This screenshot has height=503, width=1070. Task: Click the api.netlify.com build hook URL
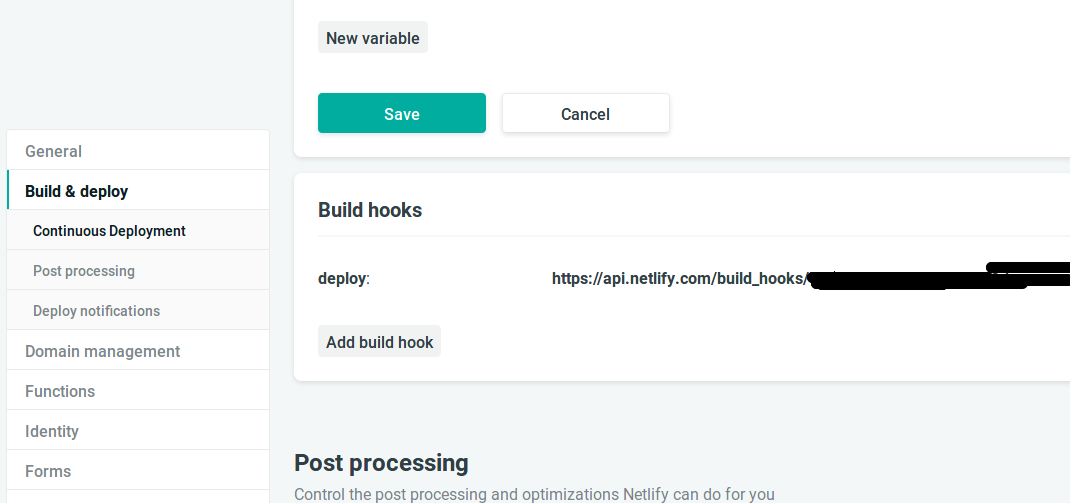pyautogui.click(x=678, y=279)
